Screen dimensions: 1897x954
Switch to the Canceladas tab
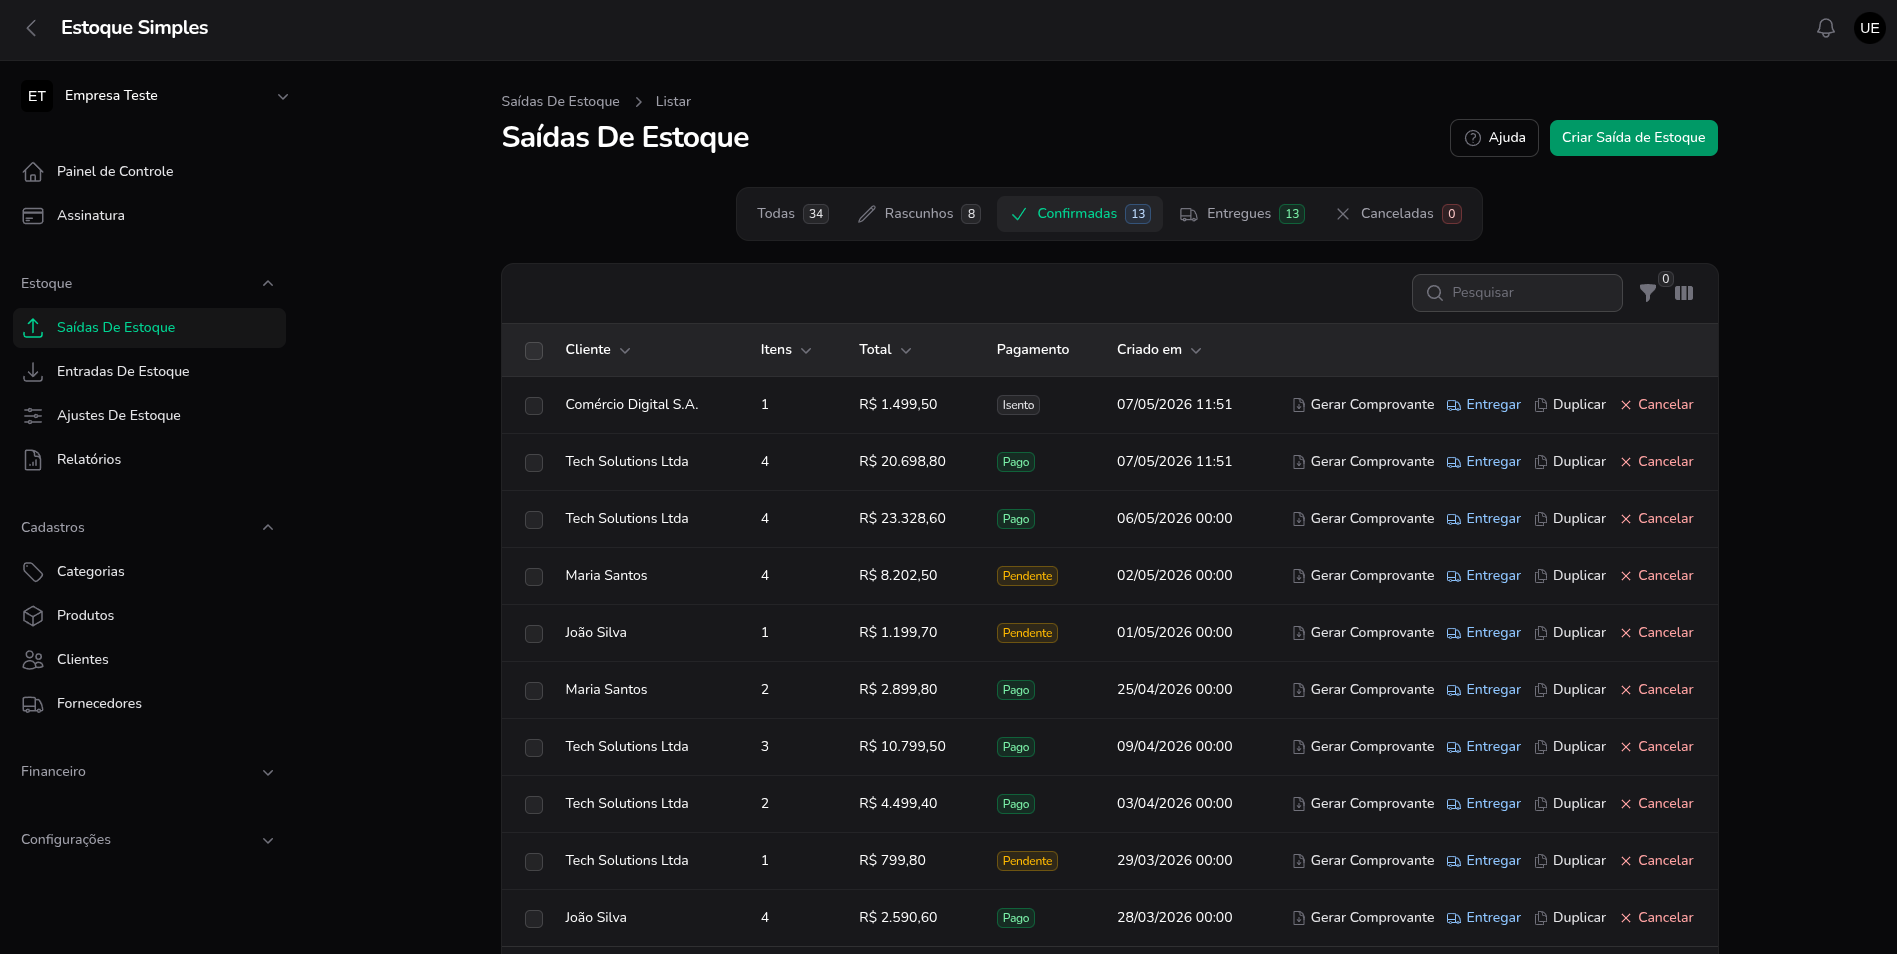click(x=1398, y=214)
